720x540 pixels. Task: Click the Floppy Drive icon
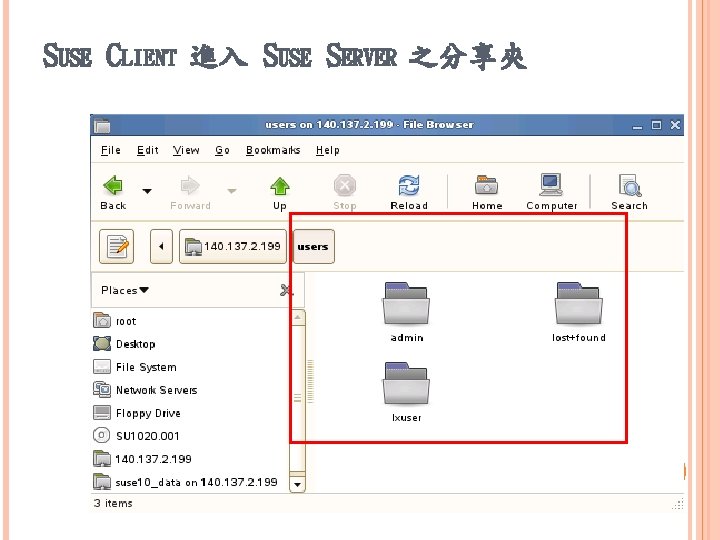(101, 412)
